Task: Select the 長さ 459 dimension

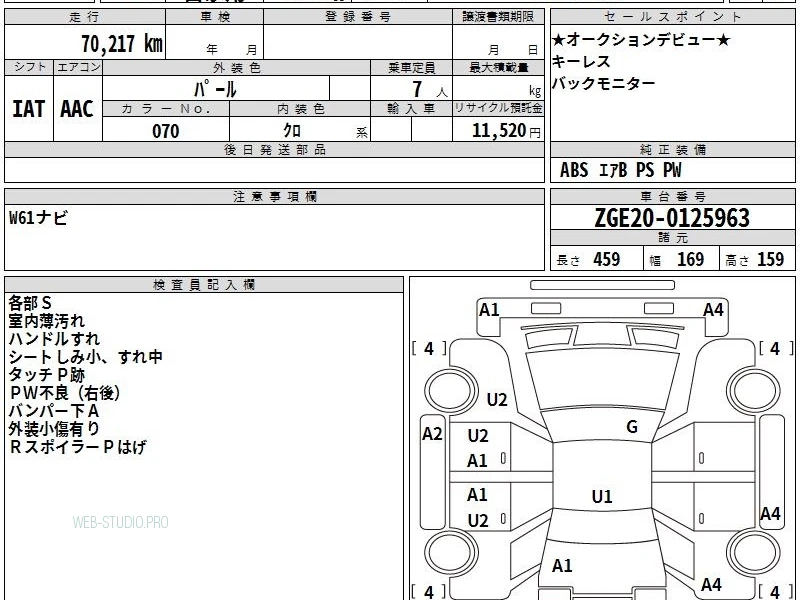Action: click(x=588, y=260)
